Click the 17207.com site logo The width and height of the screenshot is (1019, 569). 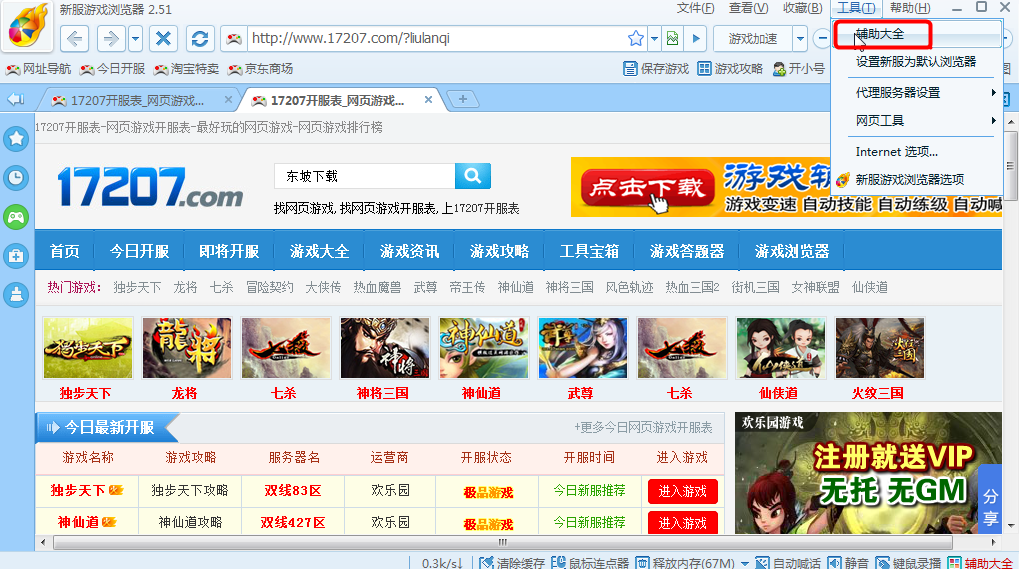click(150, 186)
